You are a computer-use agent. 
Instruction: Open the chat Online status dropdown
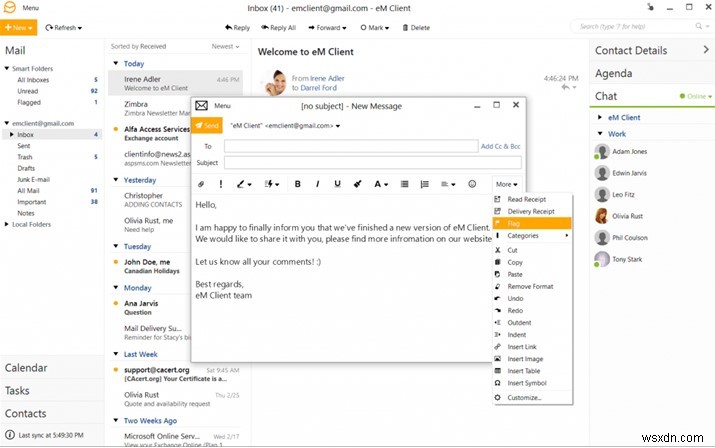click(x=696, y=96)
